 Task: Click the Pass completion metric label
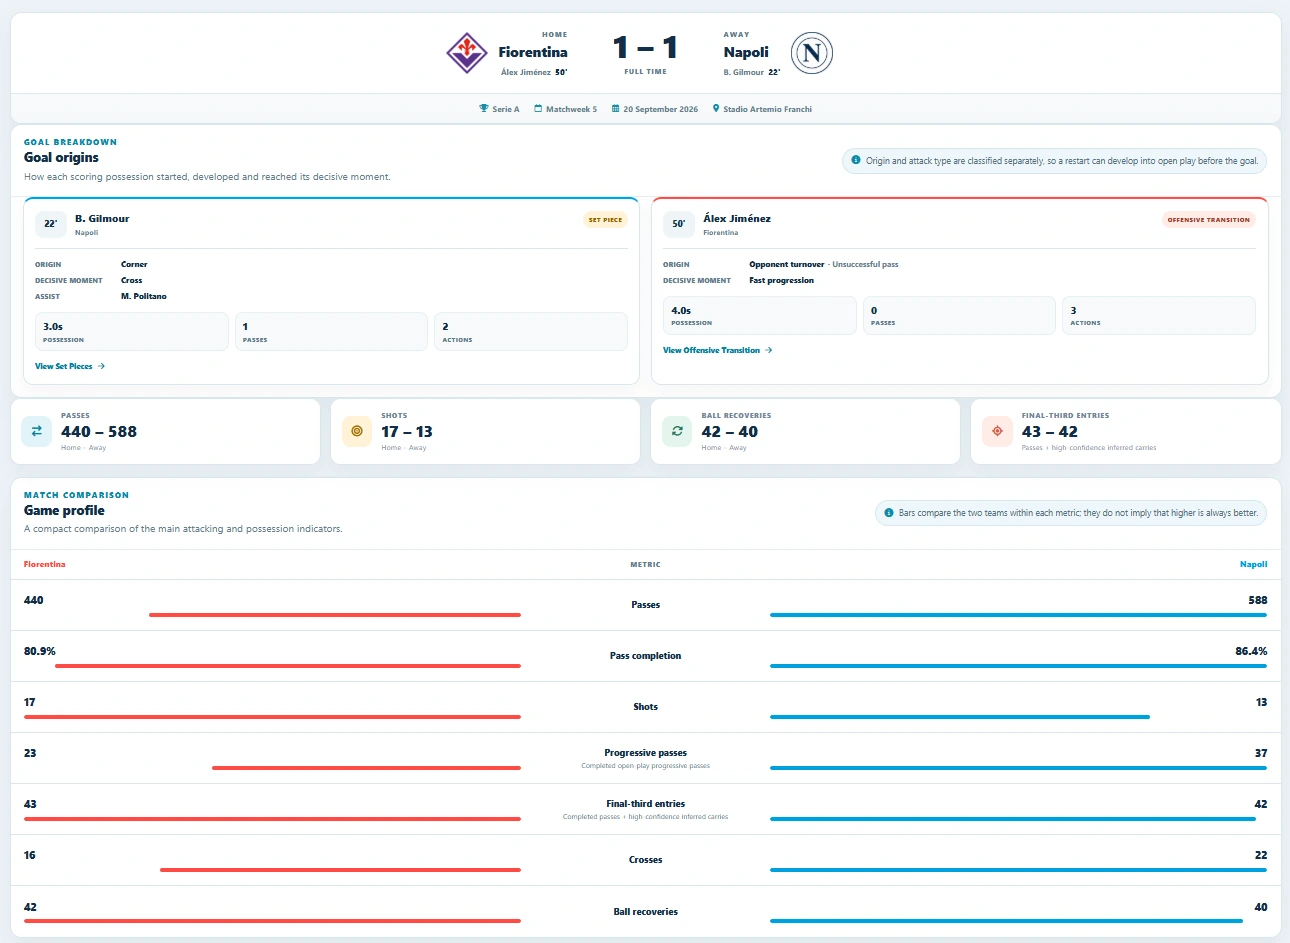pyautogui.click(x=645, y=656)
